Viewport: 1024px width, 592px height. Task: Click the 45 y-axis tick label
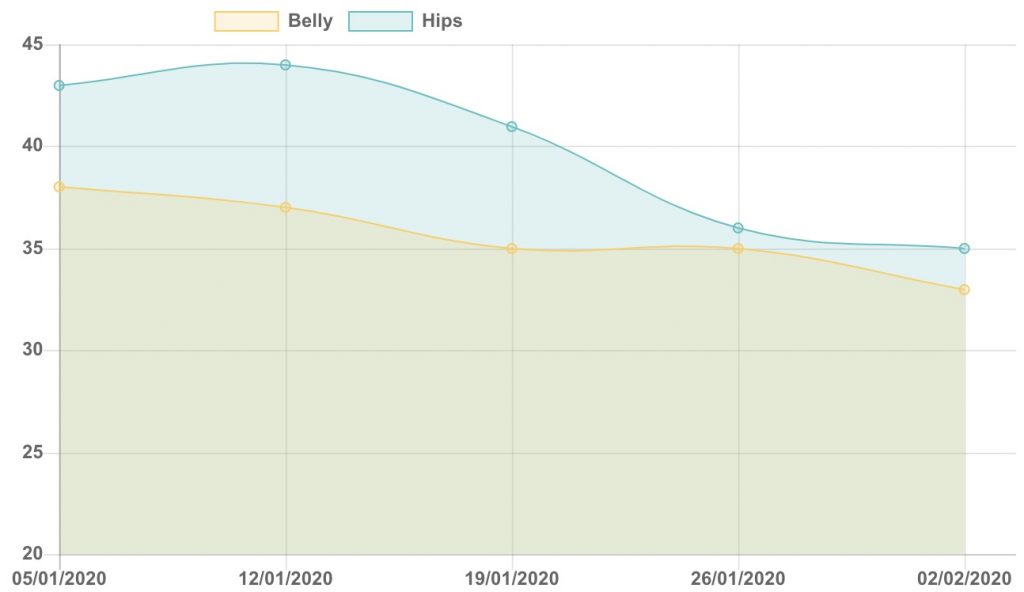33,44
